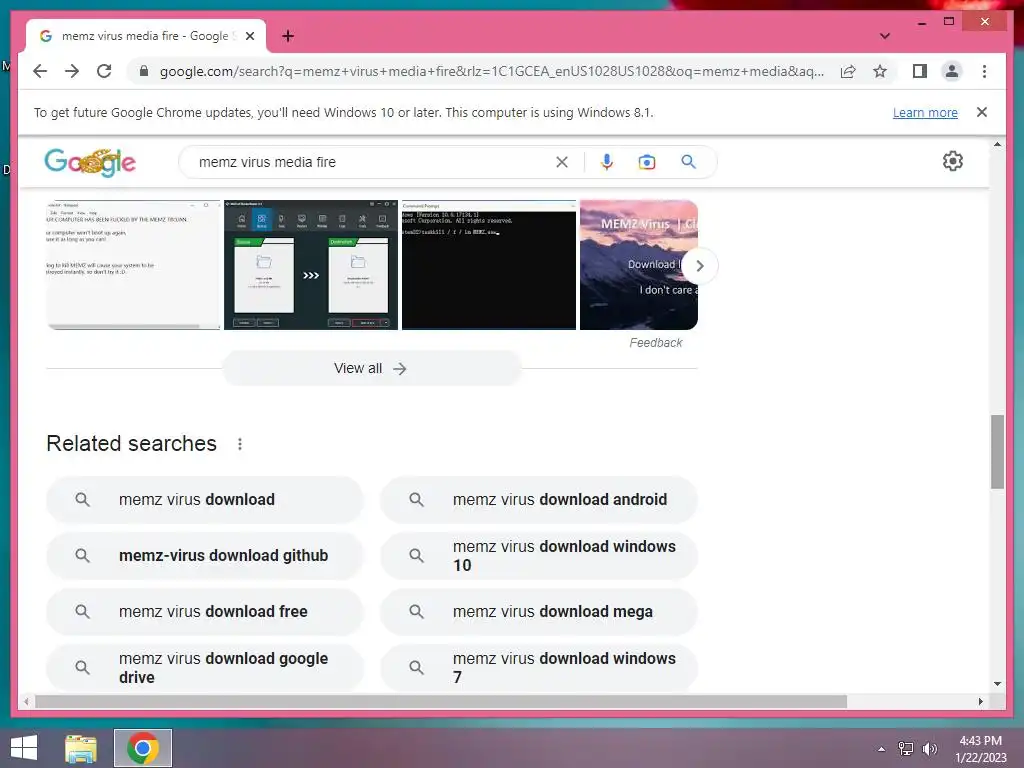
Task: Open the Command Prompt image result
Action: [488, 264]
